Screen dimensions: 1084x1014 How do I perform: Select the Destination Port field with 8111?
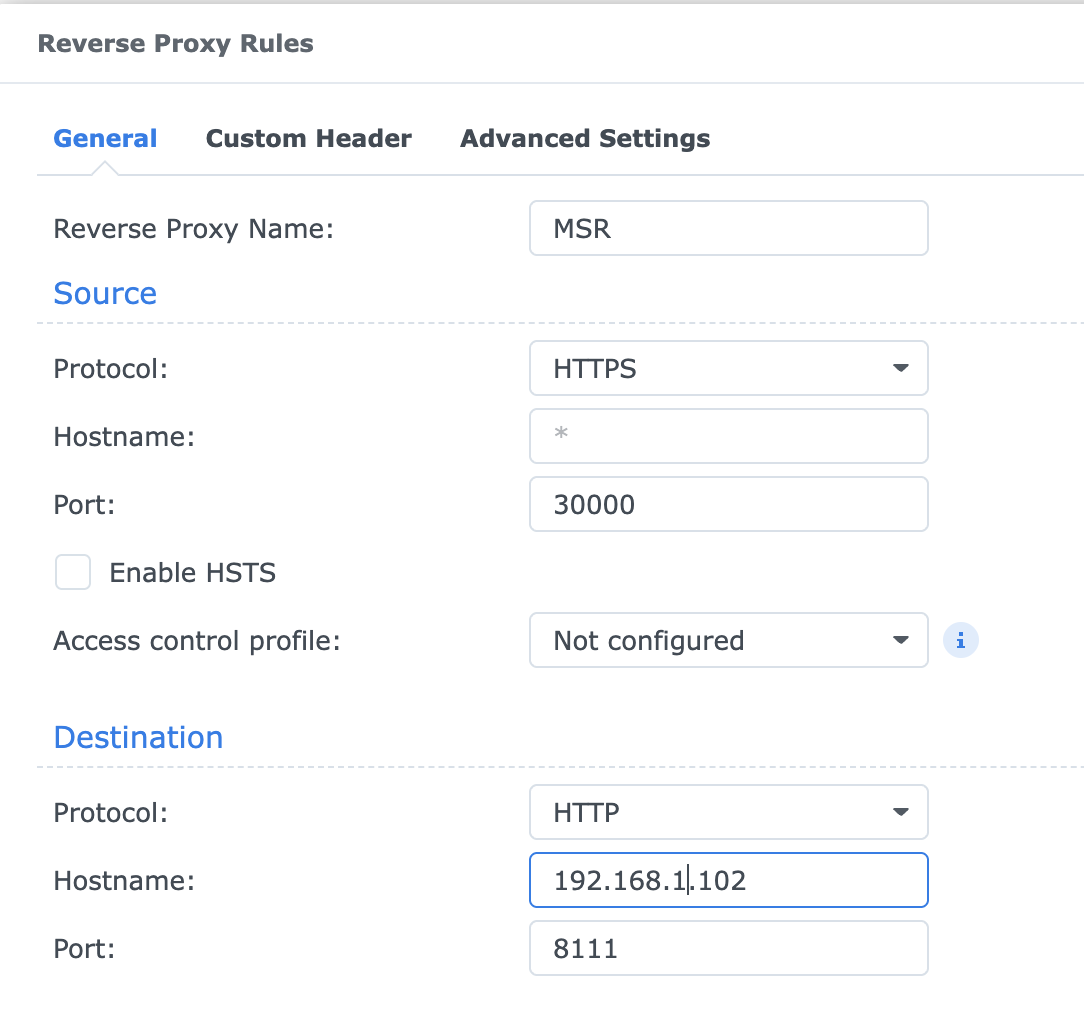point(729,948)
